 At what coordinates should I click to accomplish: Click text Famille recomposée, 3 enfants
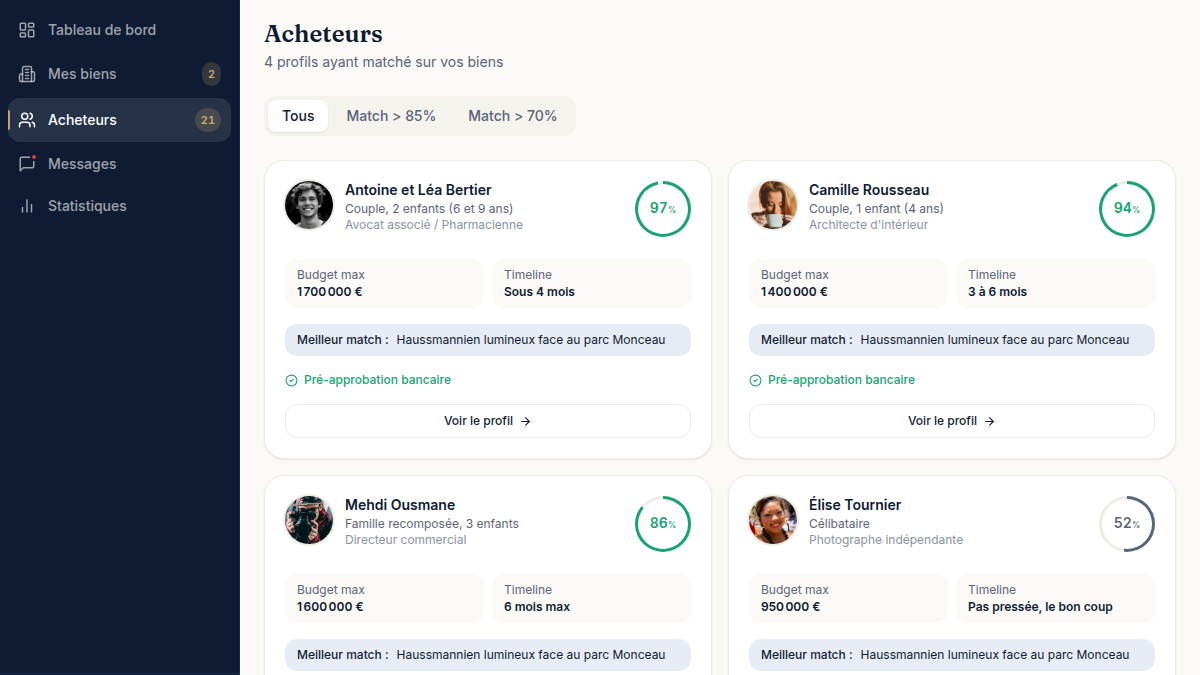point(432,524)
